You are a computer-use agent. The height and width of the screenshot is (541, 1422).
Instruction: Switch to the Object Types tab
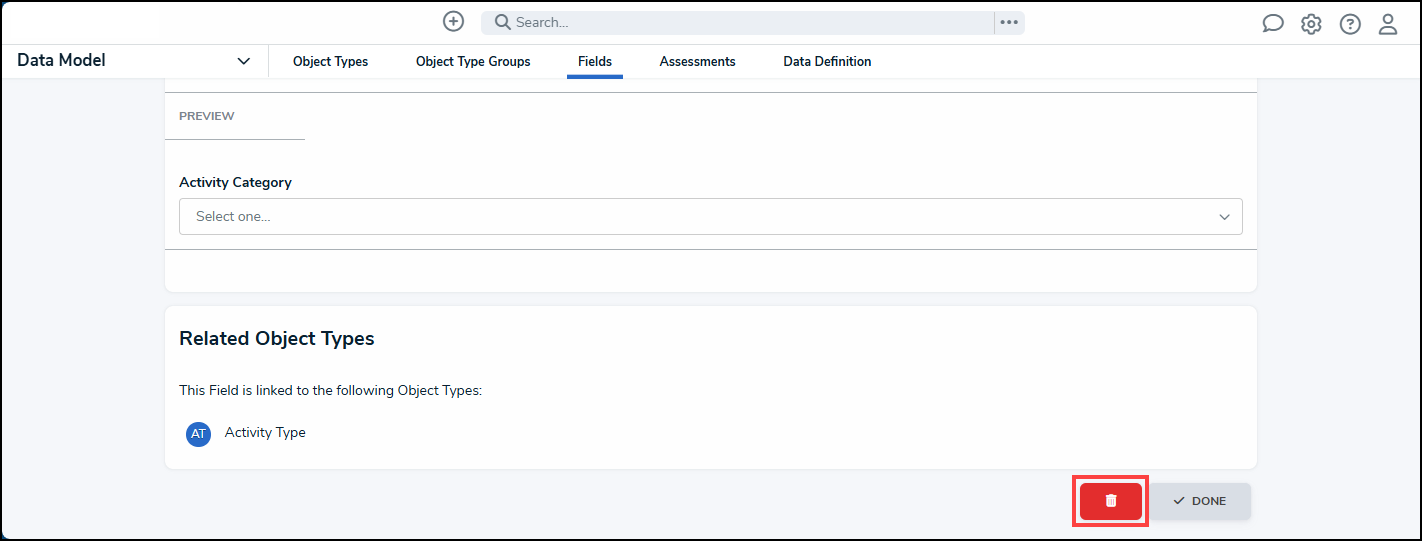330,62
